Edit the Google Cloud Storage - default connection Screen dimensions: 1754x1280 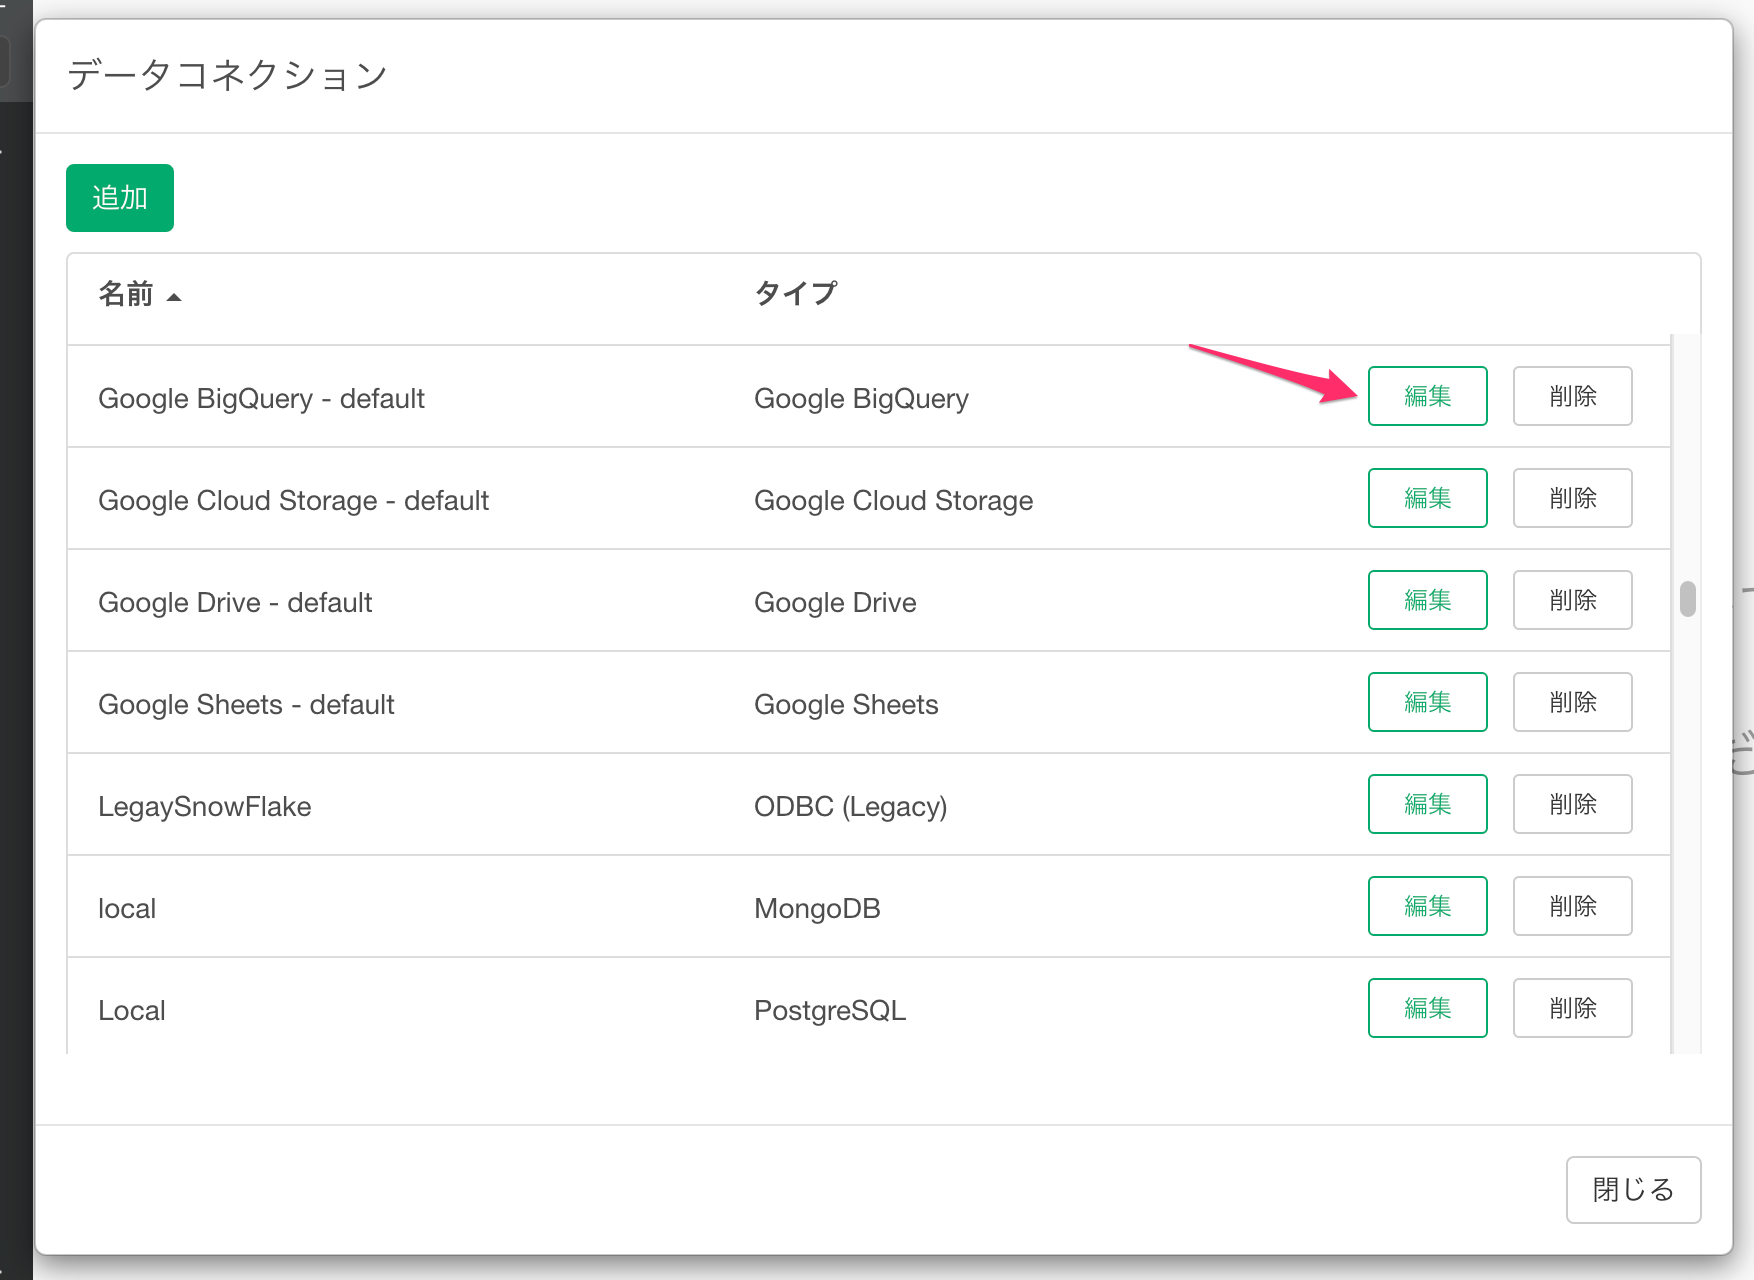click(1427, 498)
